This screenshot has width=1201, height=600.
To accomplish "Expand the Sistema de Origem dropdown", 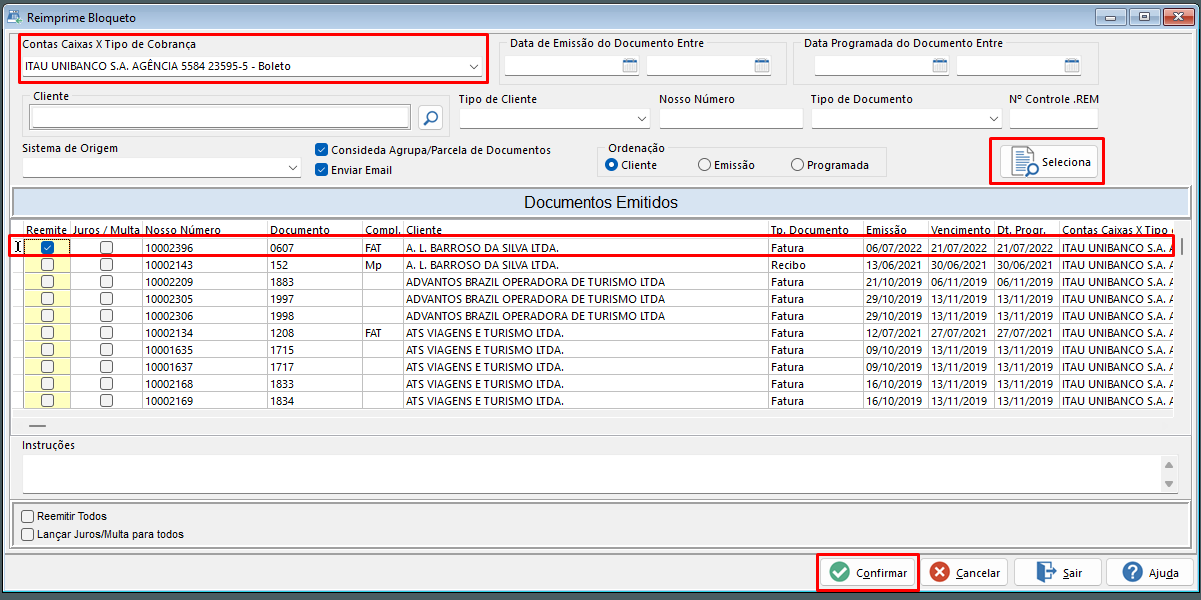I will (x=293, y=168).
